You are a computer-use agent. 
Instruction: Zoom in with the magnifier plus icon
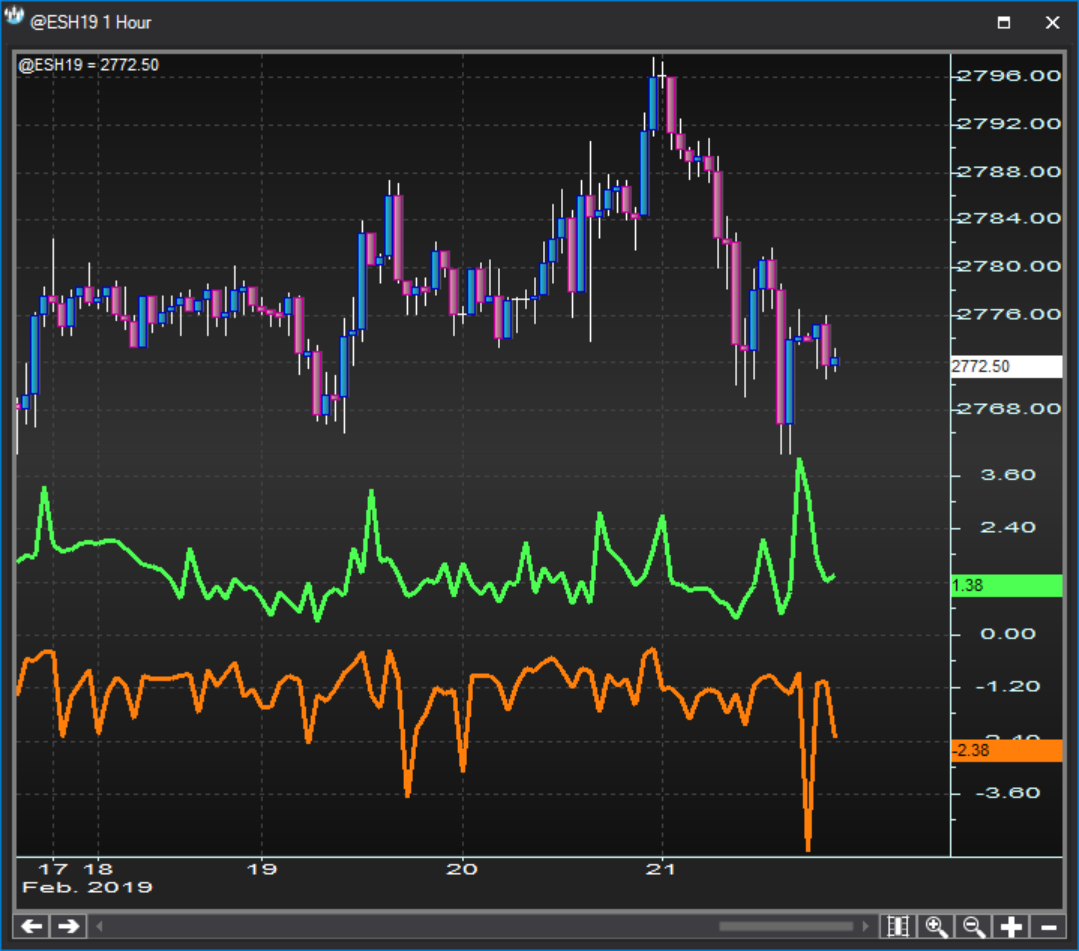[x=936, y=926]
